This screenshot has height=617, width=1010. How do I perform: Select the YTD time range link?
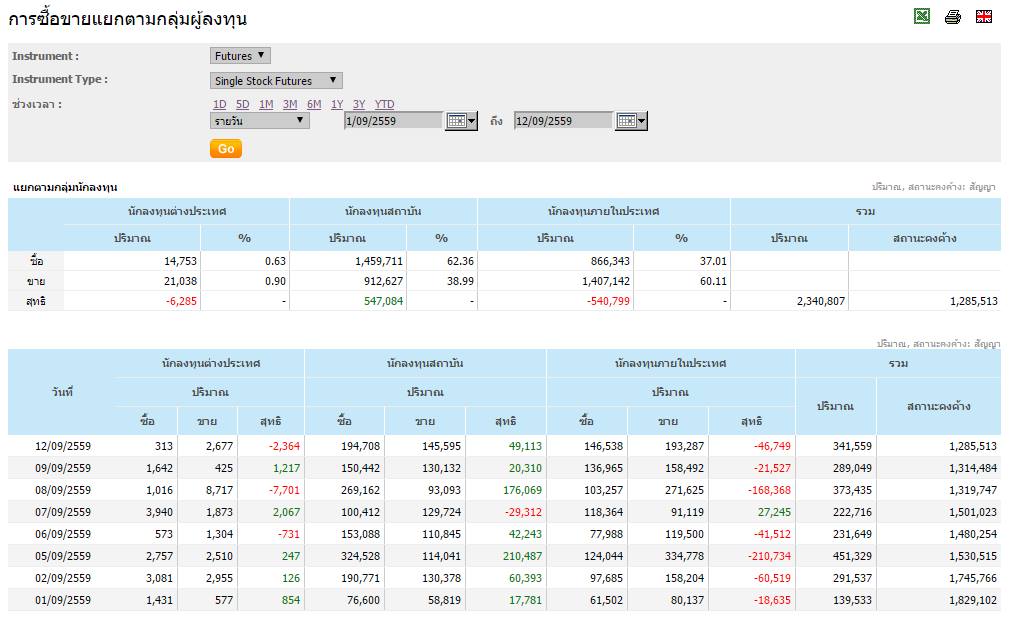[385, 104]
